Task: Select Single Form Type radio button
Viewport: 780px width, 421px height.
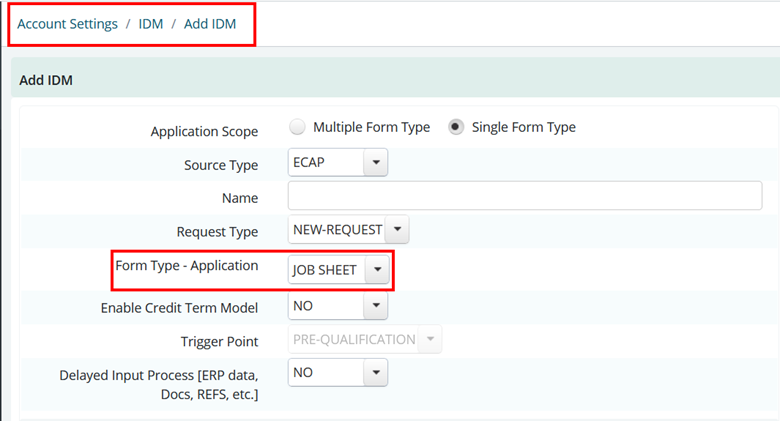Action: [456, 127]
